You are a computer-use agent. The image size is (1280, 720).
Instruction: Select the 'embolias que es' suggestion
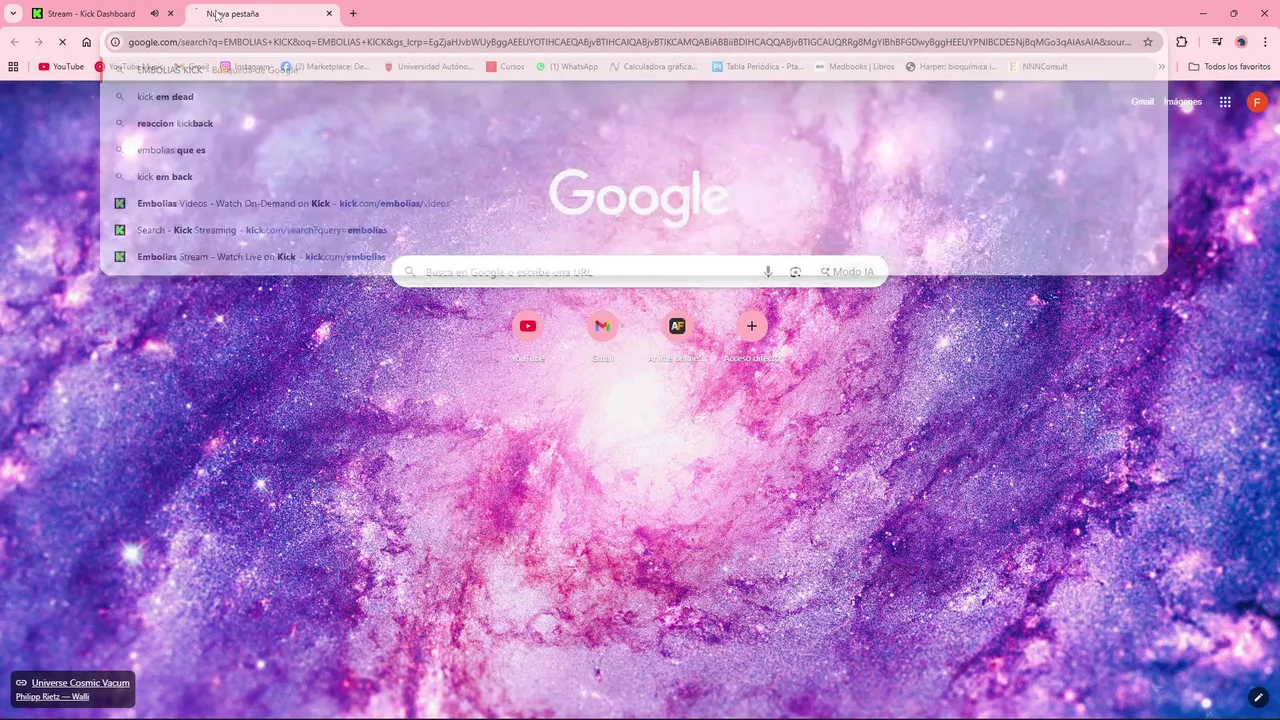pos(633,150)
